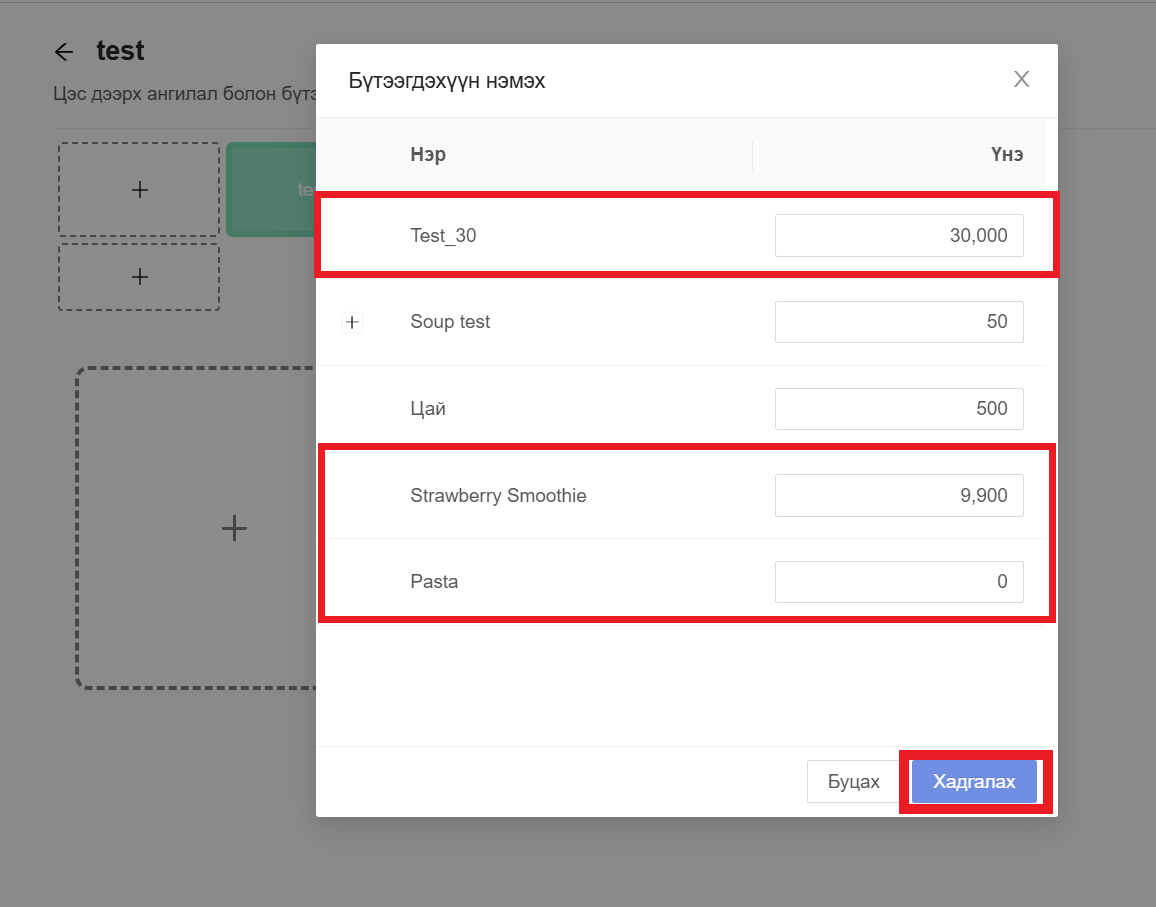Focus the Soup test price field
1156x907 pixels.
[898, 322]
